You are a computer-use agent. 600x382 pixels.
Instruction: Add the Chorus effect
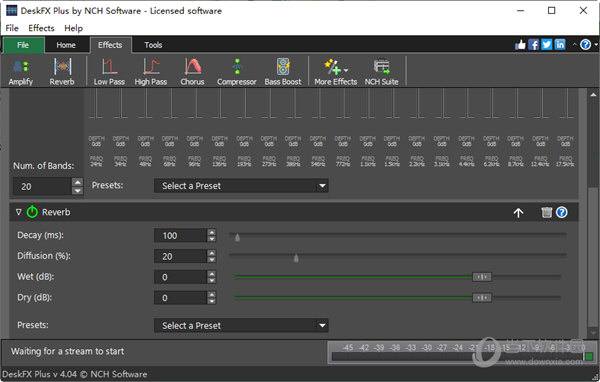[192, 72]
